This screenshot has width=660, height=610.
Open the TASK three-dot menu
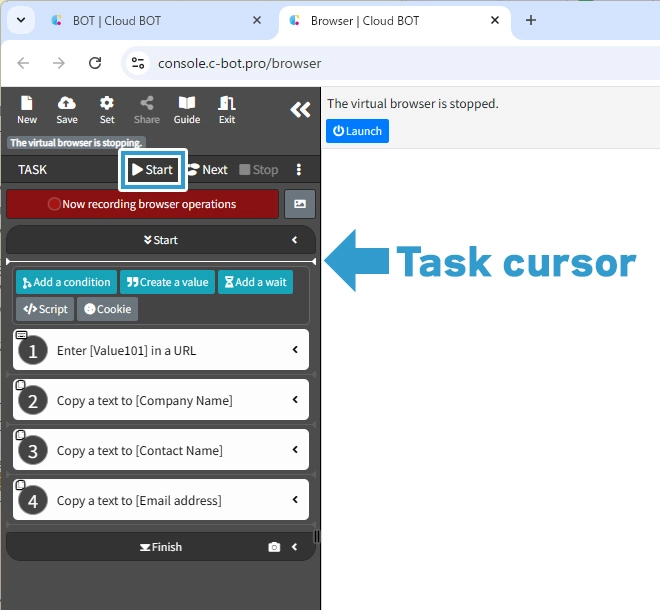tap(298, 170)
